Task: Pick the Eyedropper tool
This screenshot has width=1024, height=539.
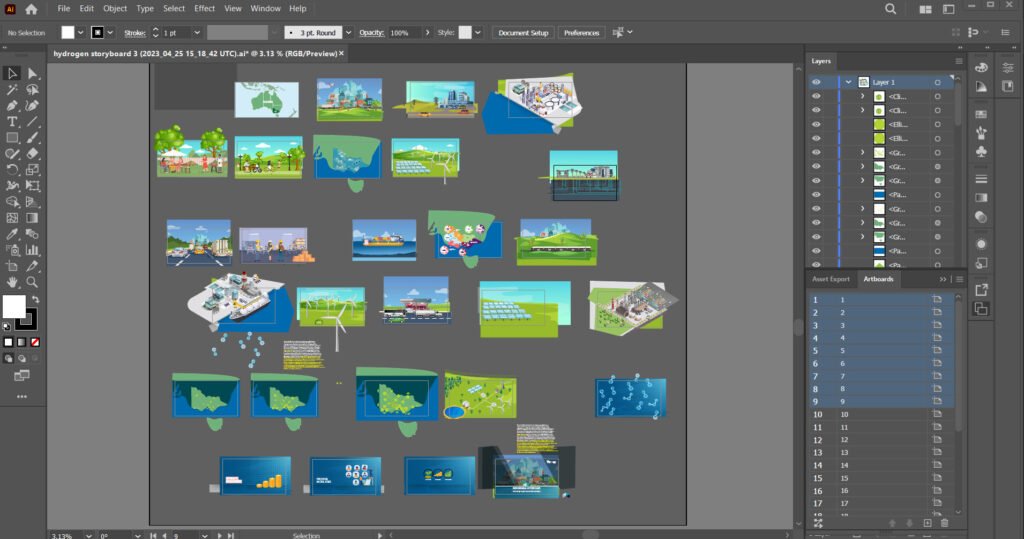Action: pyautogui.click(x=12, y=234)
